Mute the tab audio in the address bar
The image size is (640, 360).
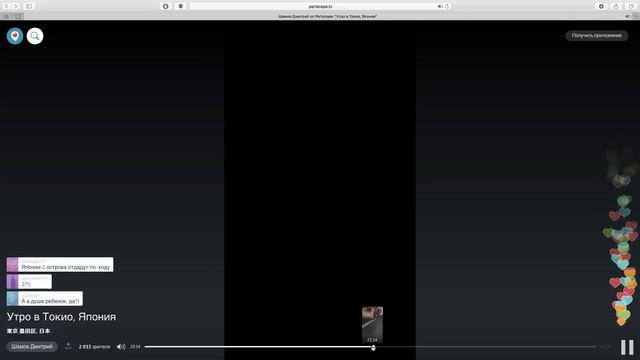(x=440, y=6)
